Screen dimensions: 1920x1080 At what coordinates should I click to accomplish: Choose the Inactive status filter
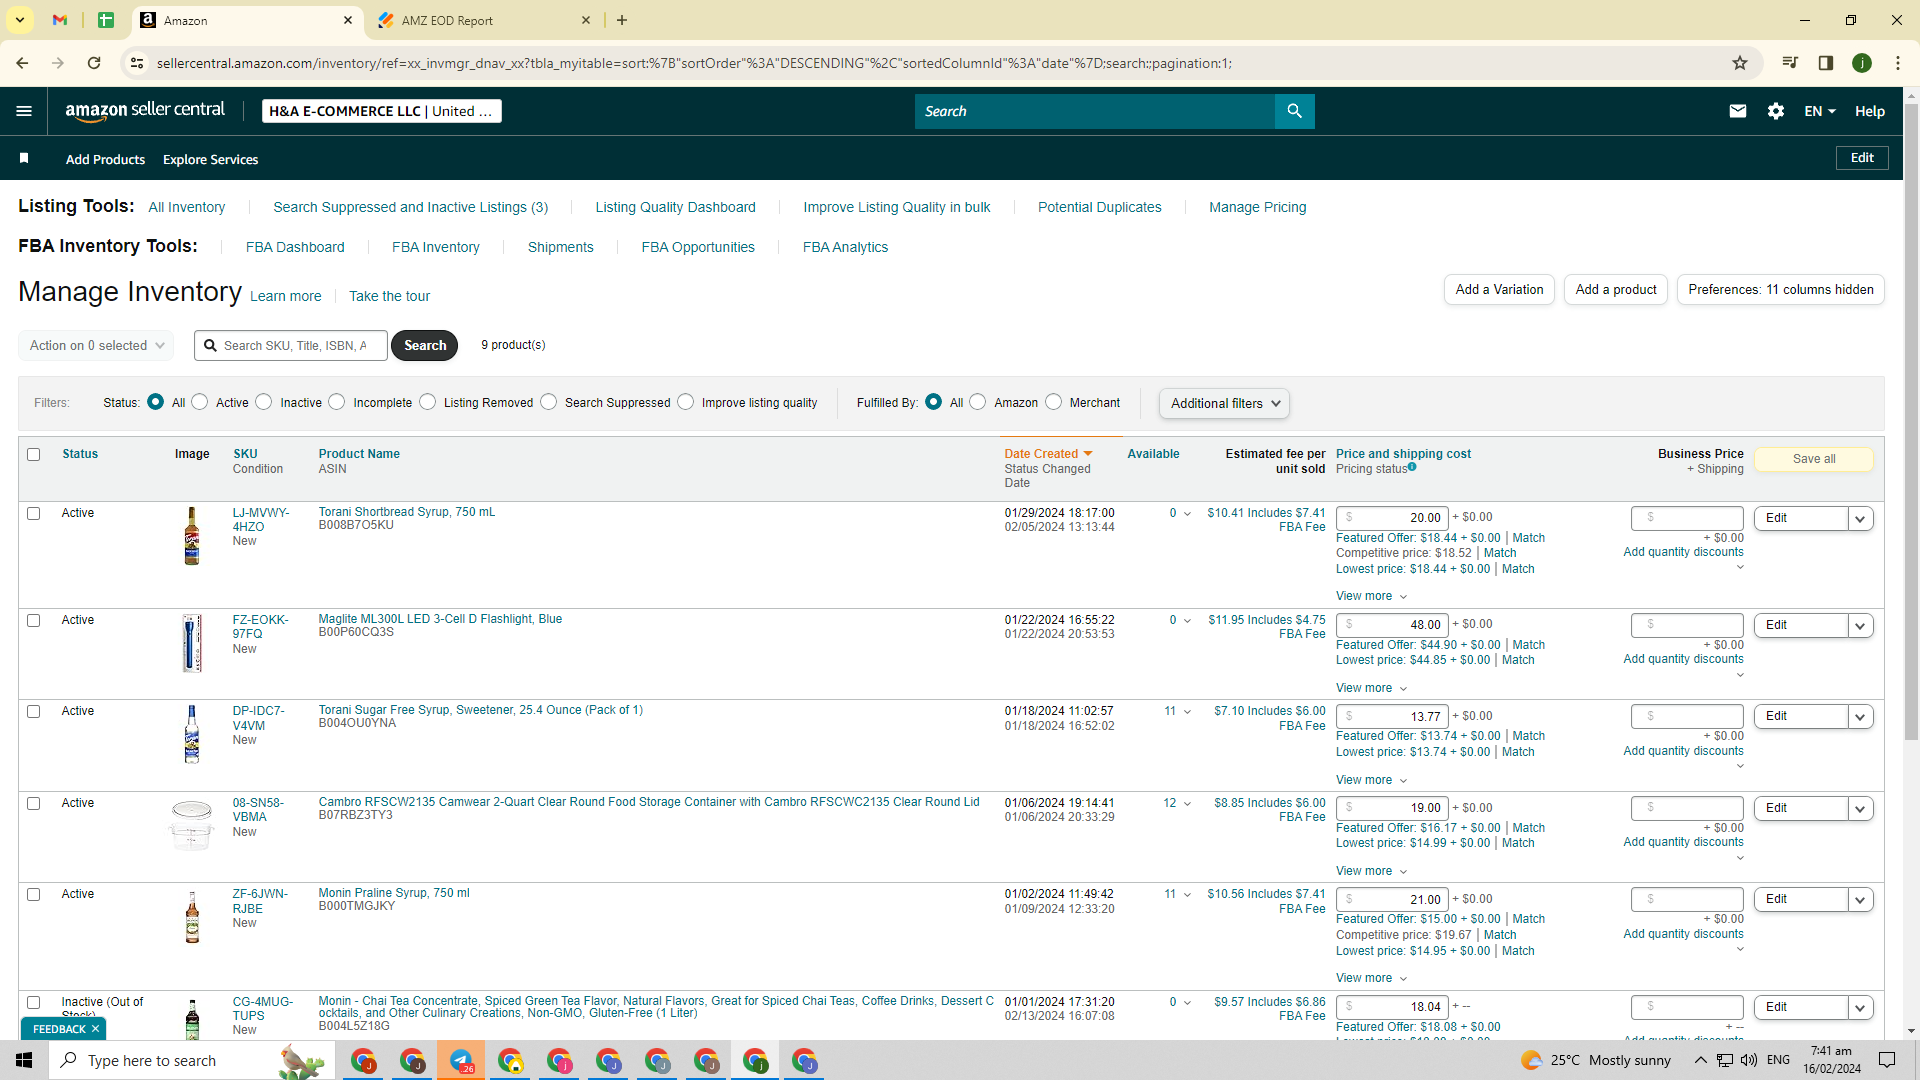[x=264, y=402]
